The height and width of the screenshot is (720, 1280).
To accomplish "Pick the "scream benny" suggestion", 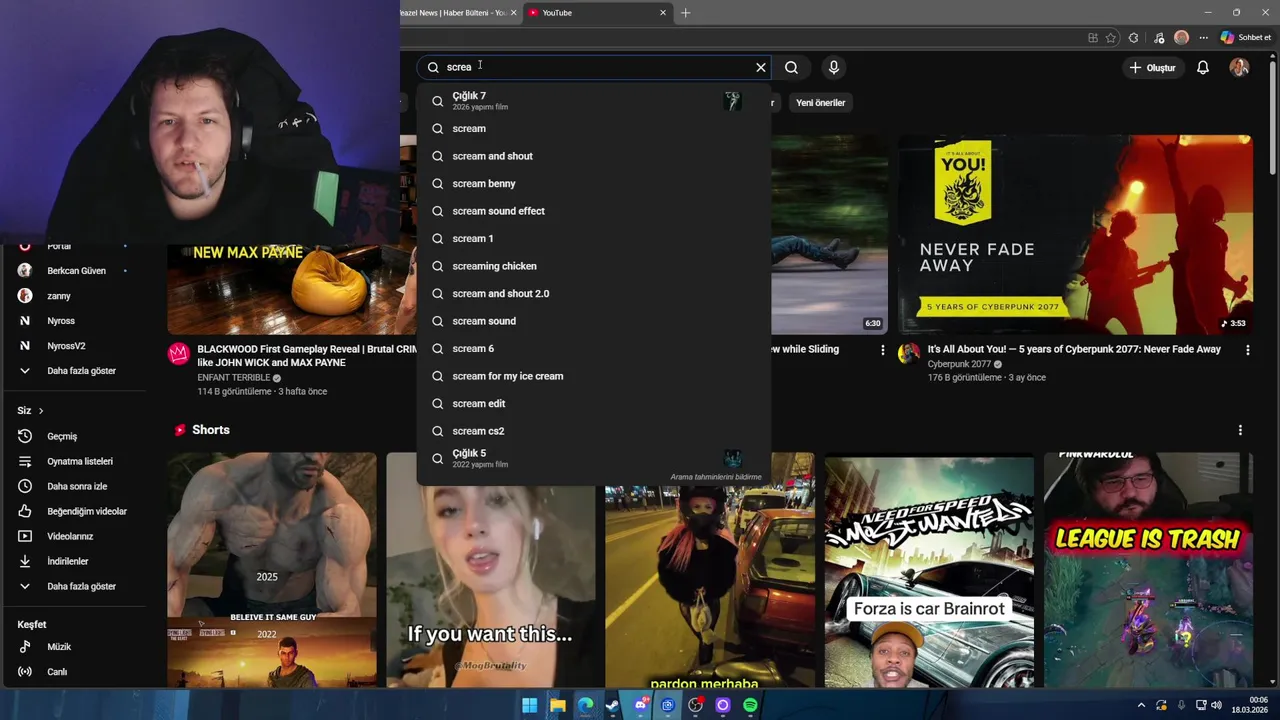I will [594, 183].
